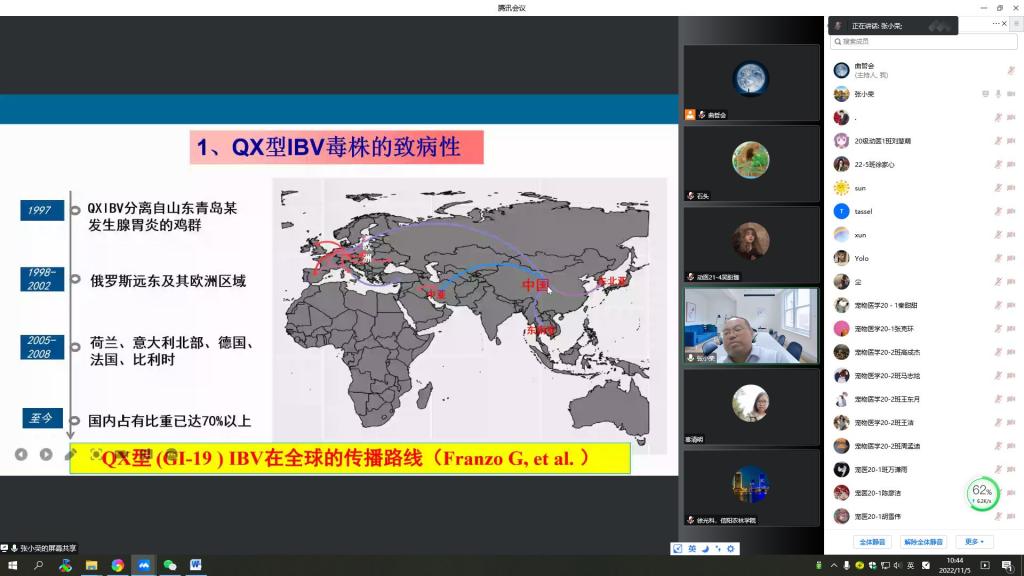Open the three-dots menu atop participants panel
Screen dimensions: 1024x576
pyautogui.click(x=996, y=23)
